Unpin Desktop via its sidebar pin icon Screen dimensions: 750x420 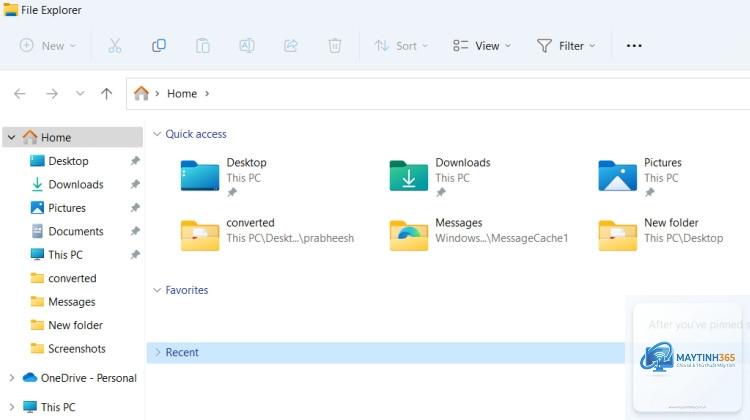(x=135, y=161)
